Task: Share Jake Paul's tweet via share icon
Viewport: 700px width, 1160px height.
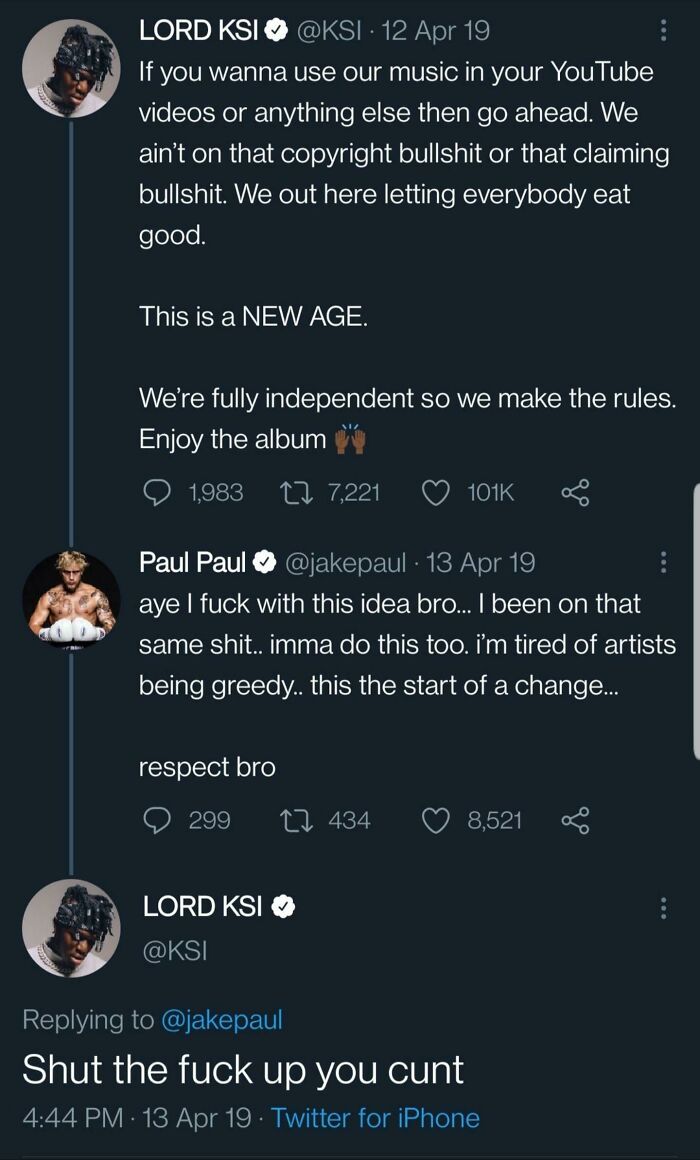Action: tap(575, 820)
